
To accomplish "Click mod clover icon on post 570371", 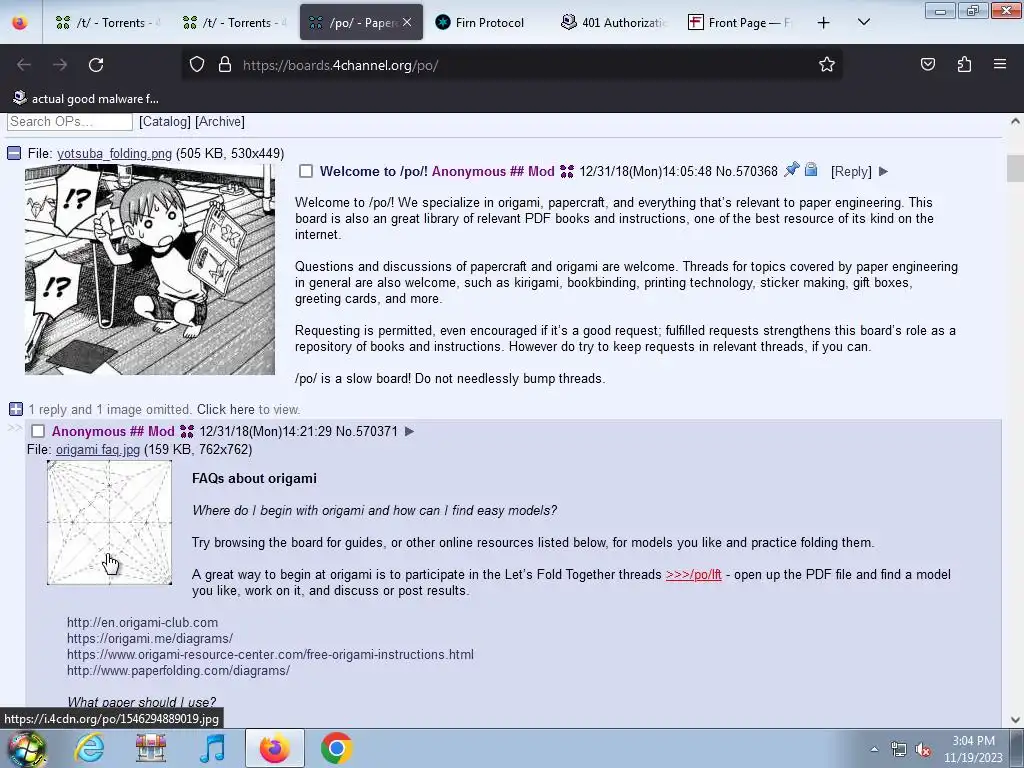I will 187,431.
